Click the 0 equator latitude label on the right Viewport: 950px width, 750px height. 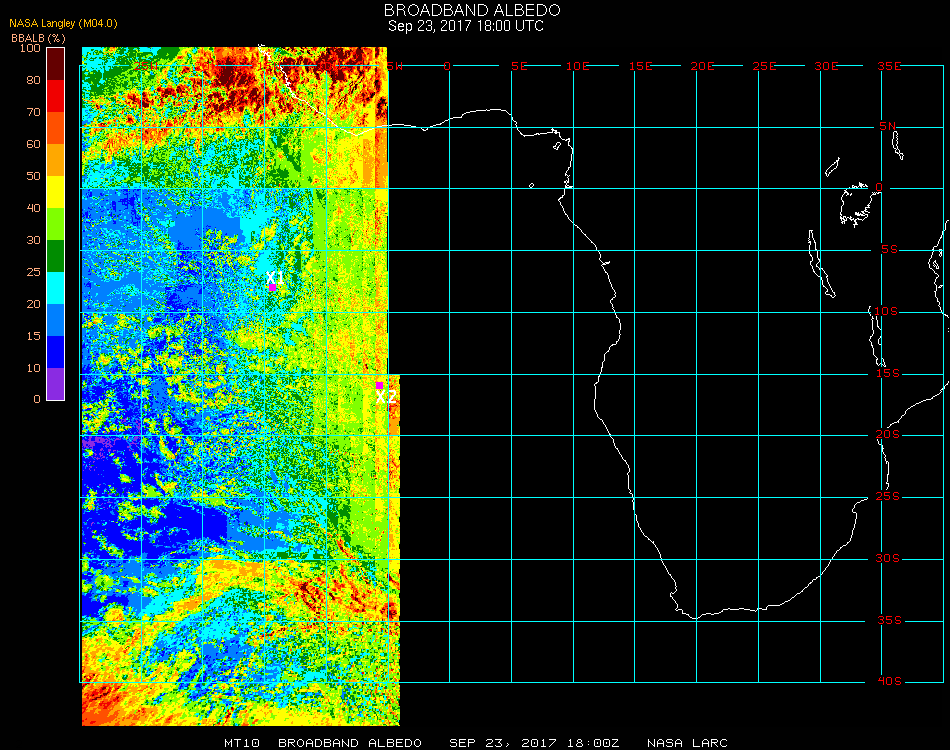click(x=879, y=187)
